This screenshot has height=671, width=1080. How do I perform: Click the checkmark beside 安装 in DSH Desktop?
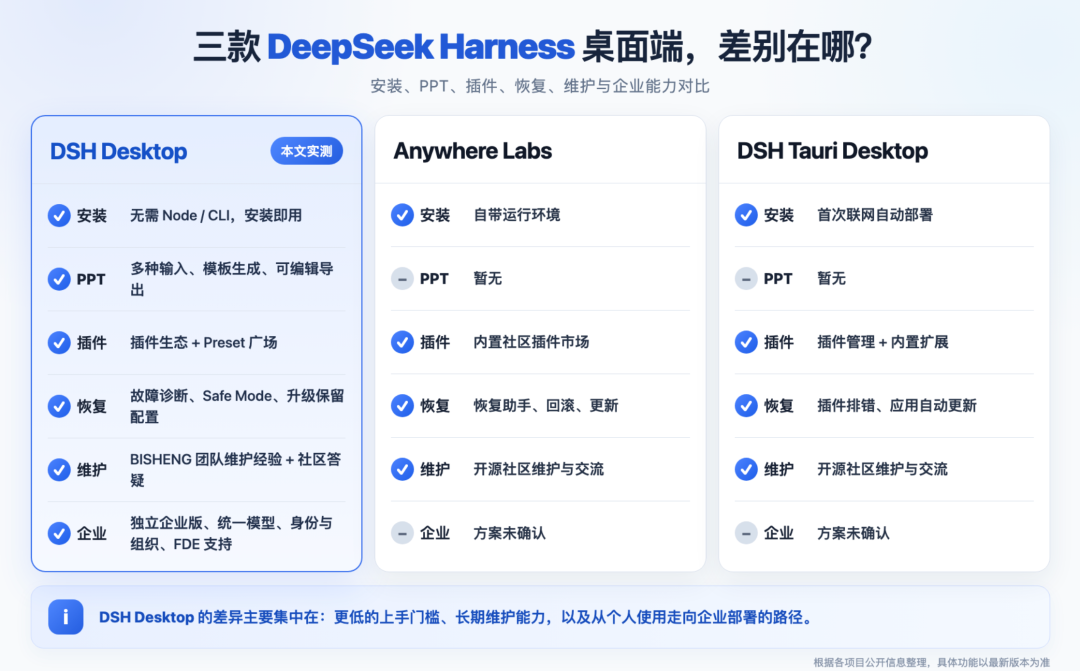point(59,216)
